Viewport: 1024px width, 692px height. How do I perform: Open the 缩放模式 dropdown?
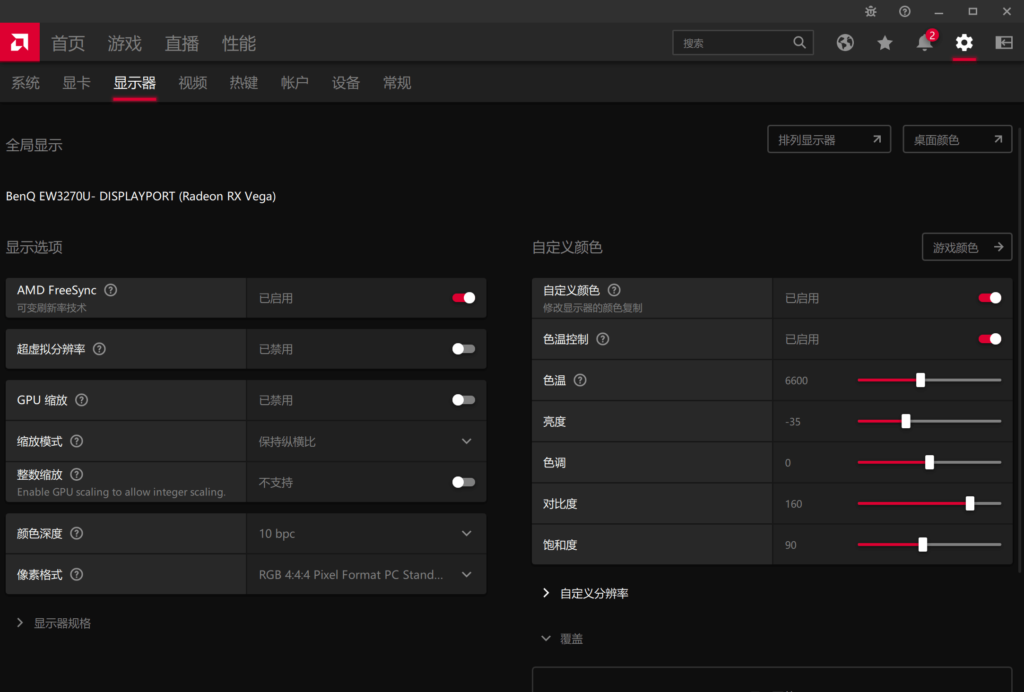click(366, 441)
